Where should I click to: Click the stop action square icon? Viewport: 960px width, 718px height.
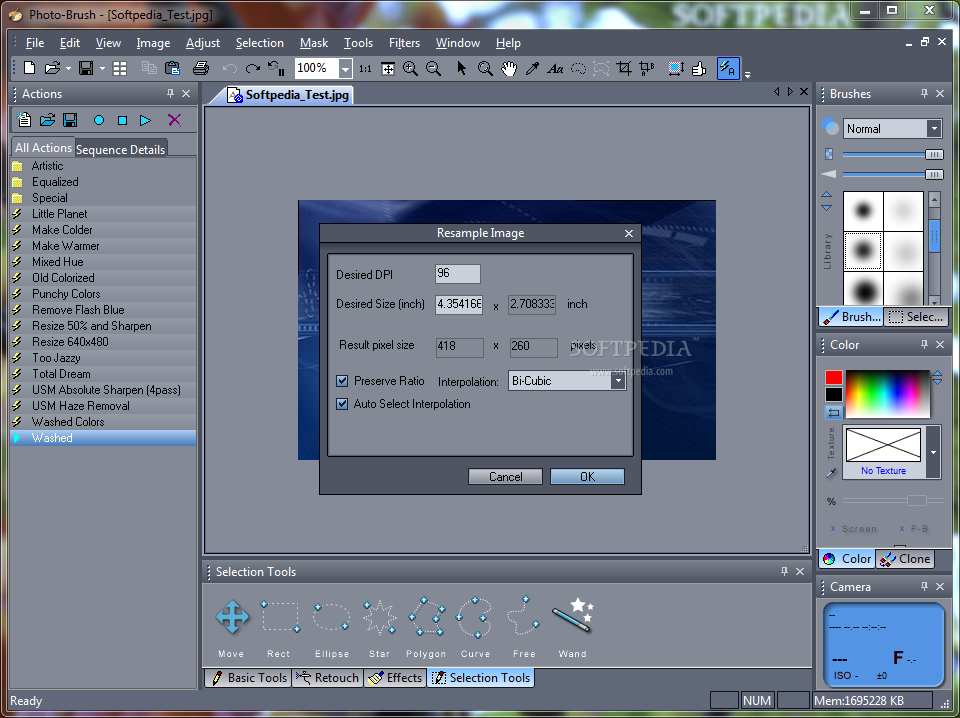click(122, 120)
